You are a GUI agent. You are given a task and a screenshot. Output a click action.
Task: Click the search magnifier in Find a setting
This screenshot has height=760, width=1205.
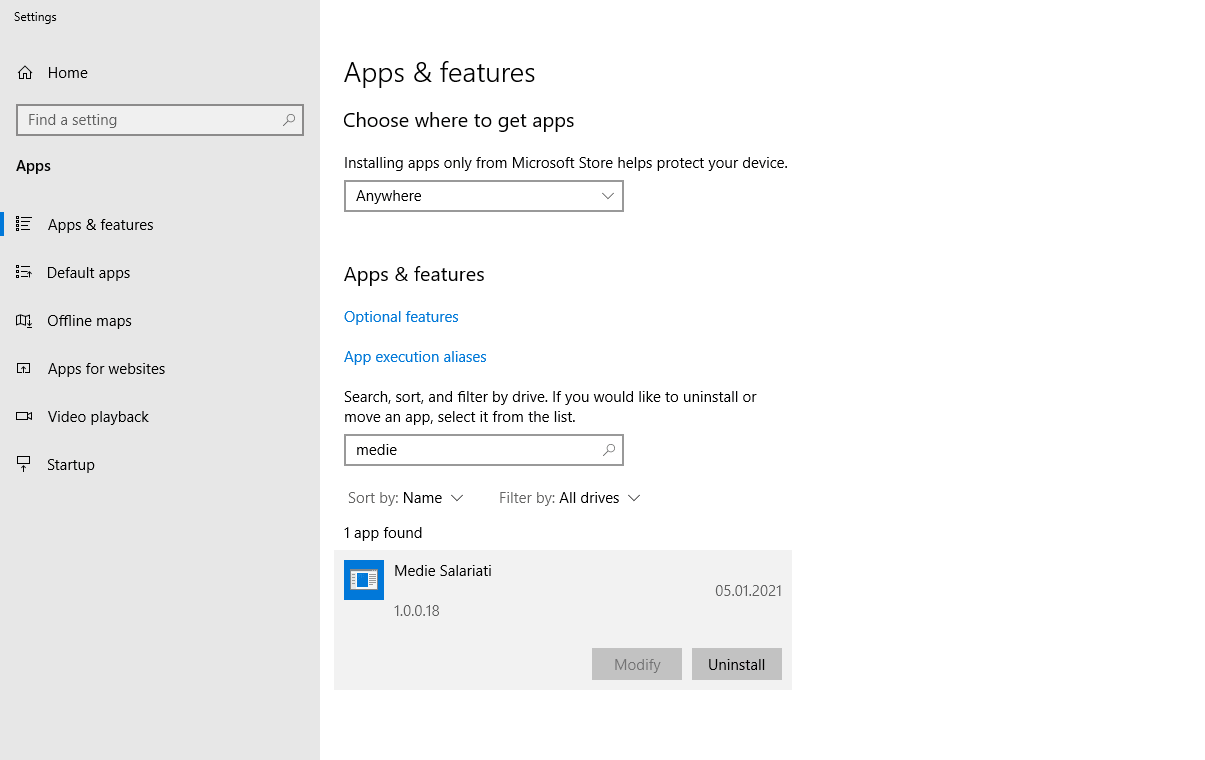[x=289, y=120]
